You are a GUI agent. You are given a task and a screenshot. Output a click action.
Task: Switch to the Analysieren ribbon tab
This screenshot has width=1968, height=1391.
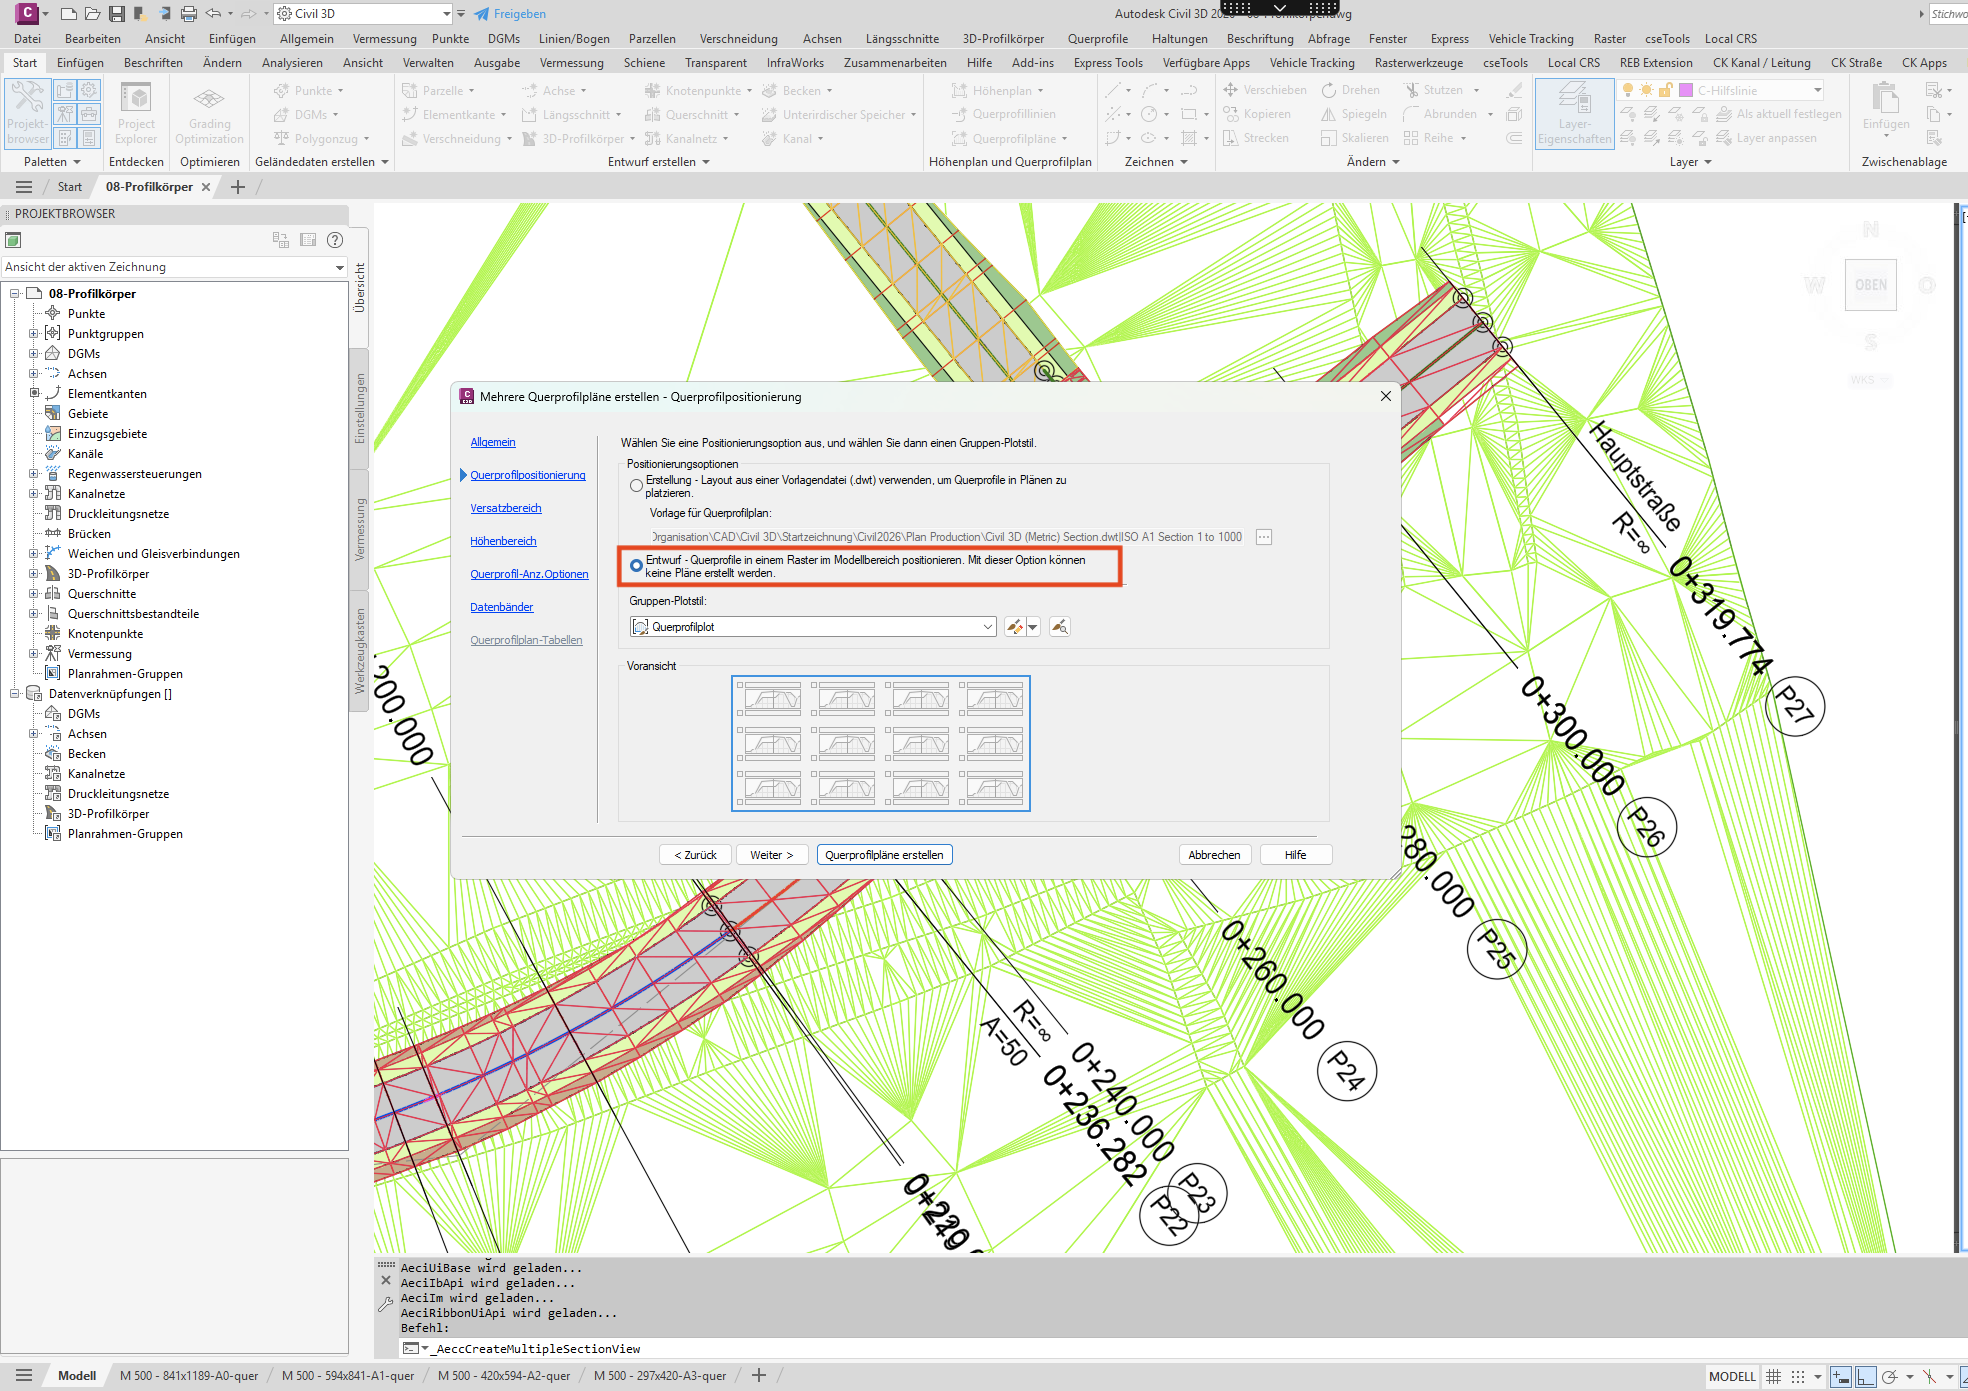click(x=292, y=63)
